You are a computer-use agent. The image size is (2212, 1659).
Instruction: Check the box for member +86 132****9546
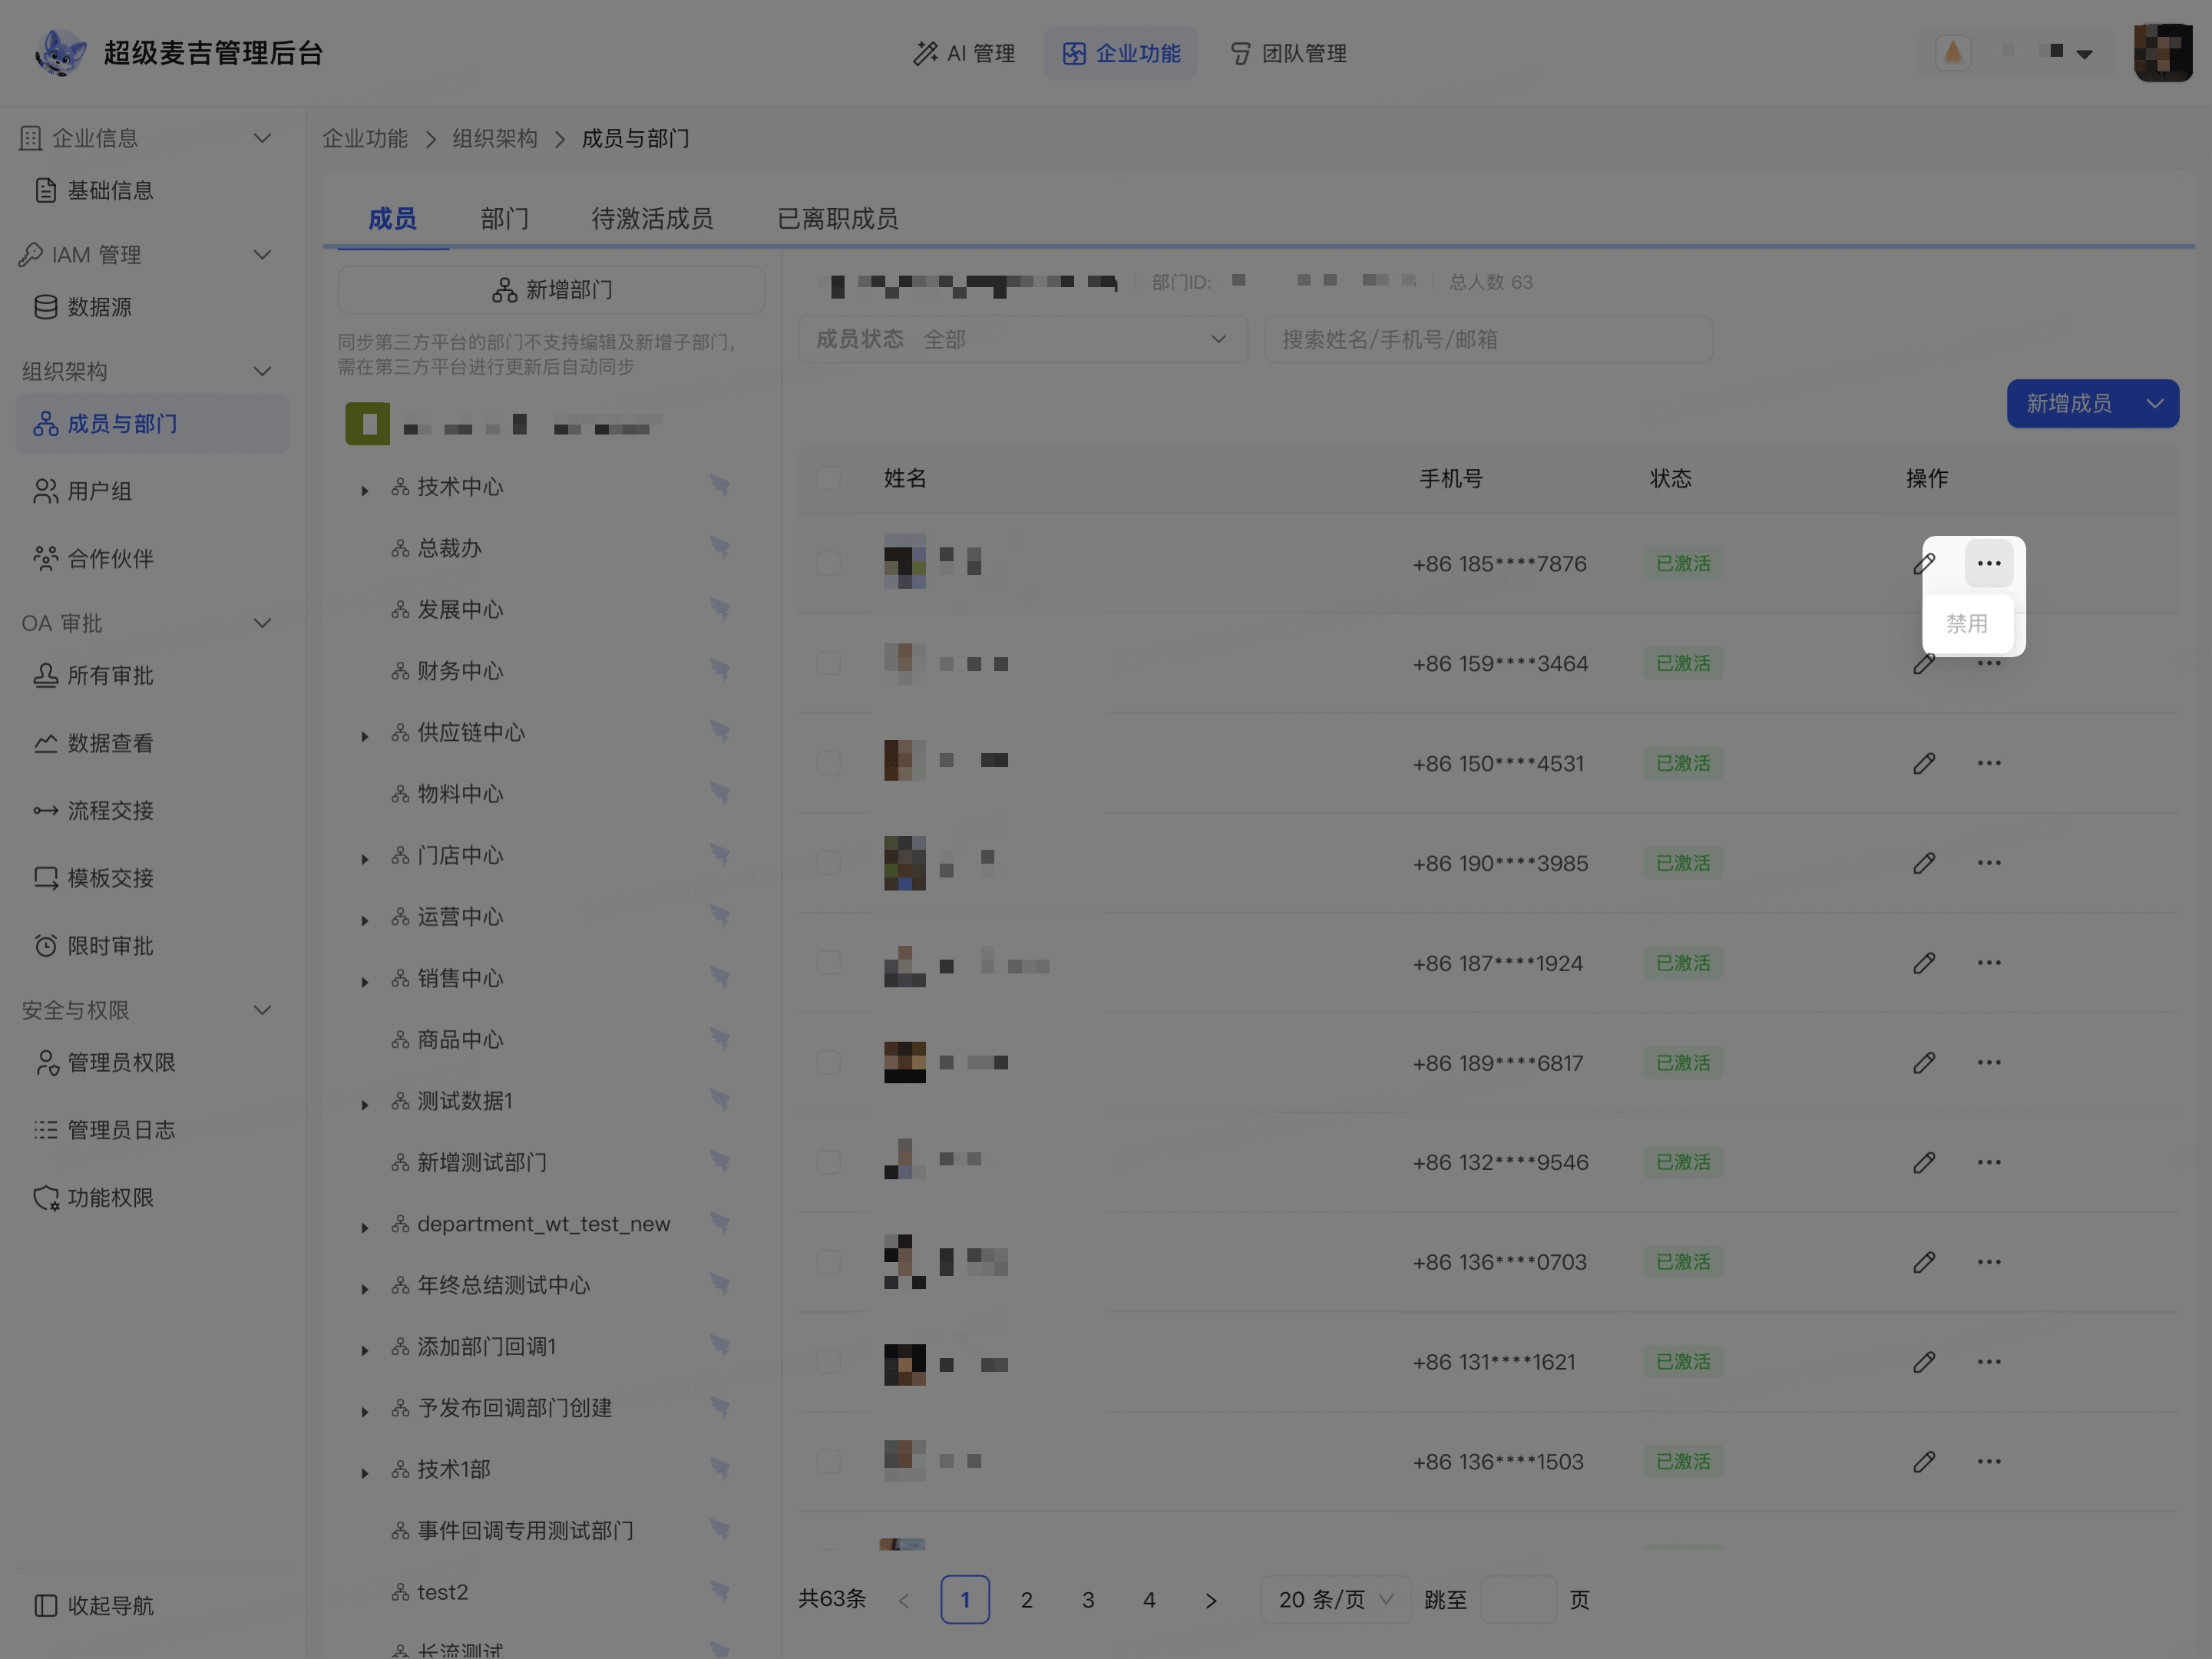pos(828,1162)
